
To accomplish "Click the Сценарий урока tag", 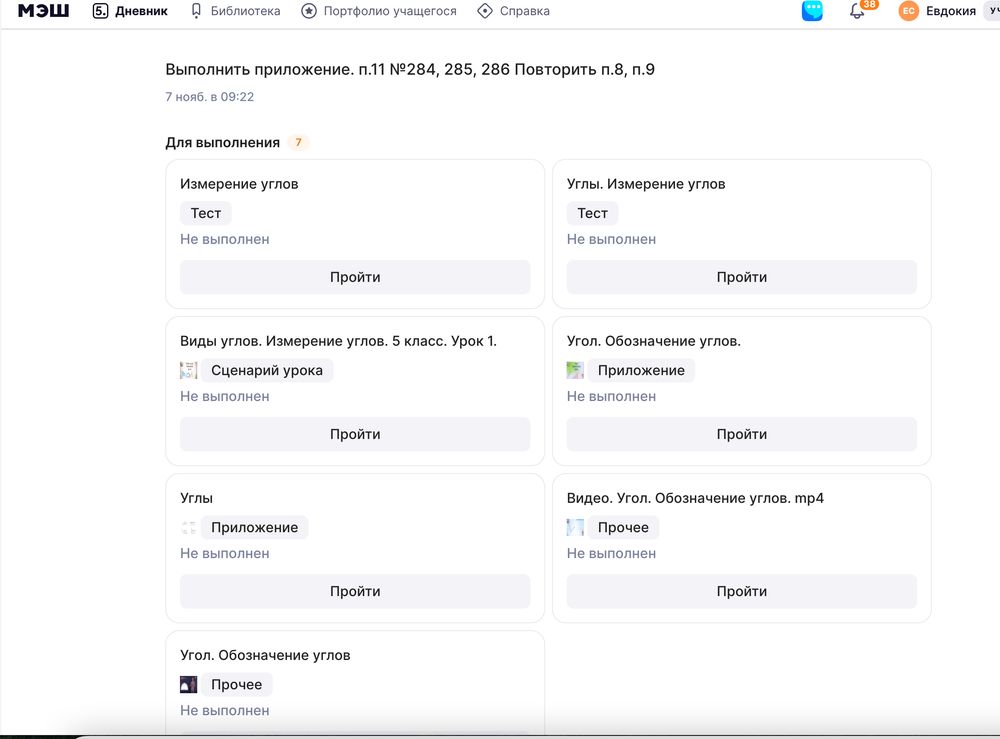I will click(267, 370).
